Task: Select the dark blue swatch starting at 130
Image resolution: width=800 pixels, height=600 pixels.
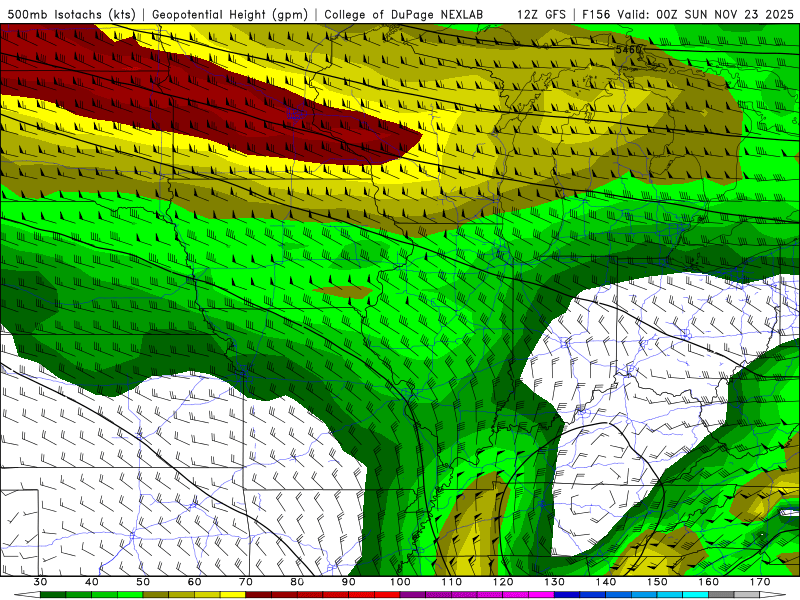Action: 567,595
